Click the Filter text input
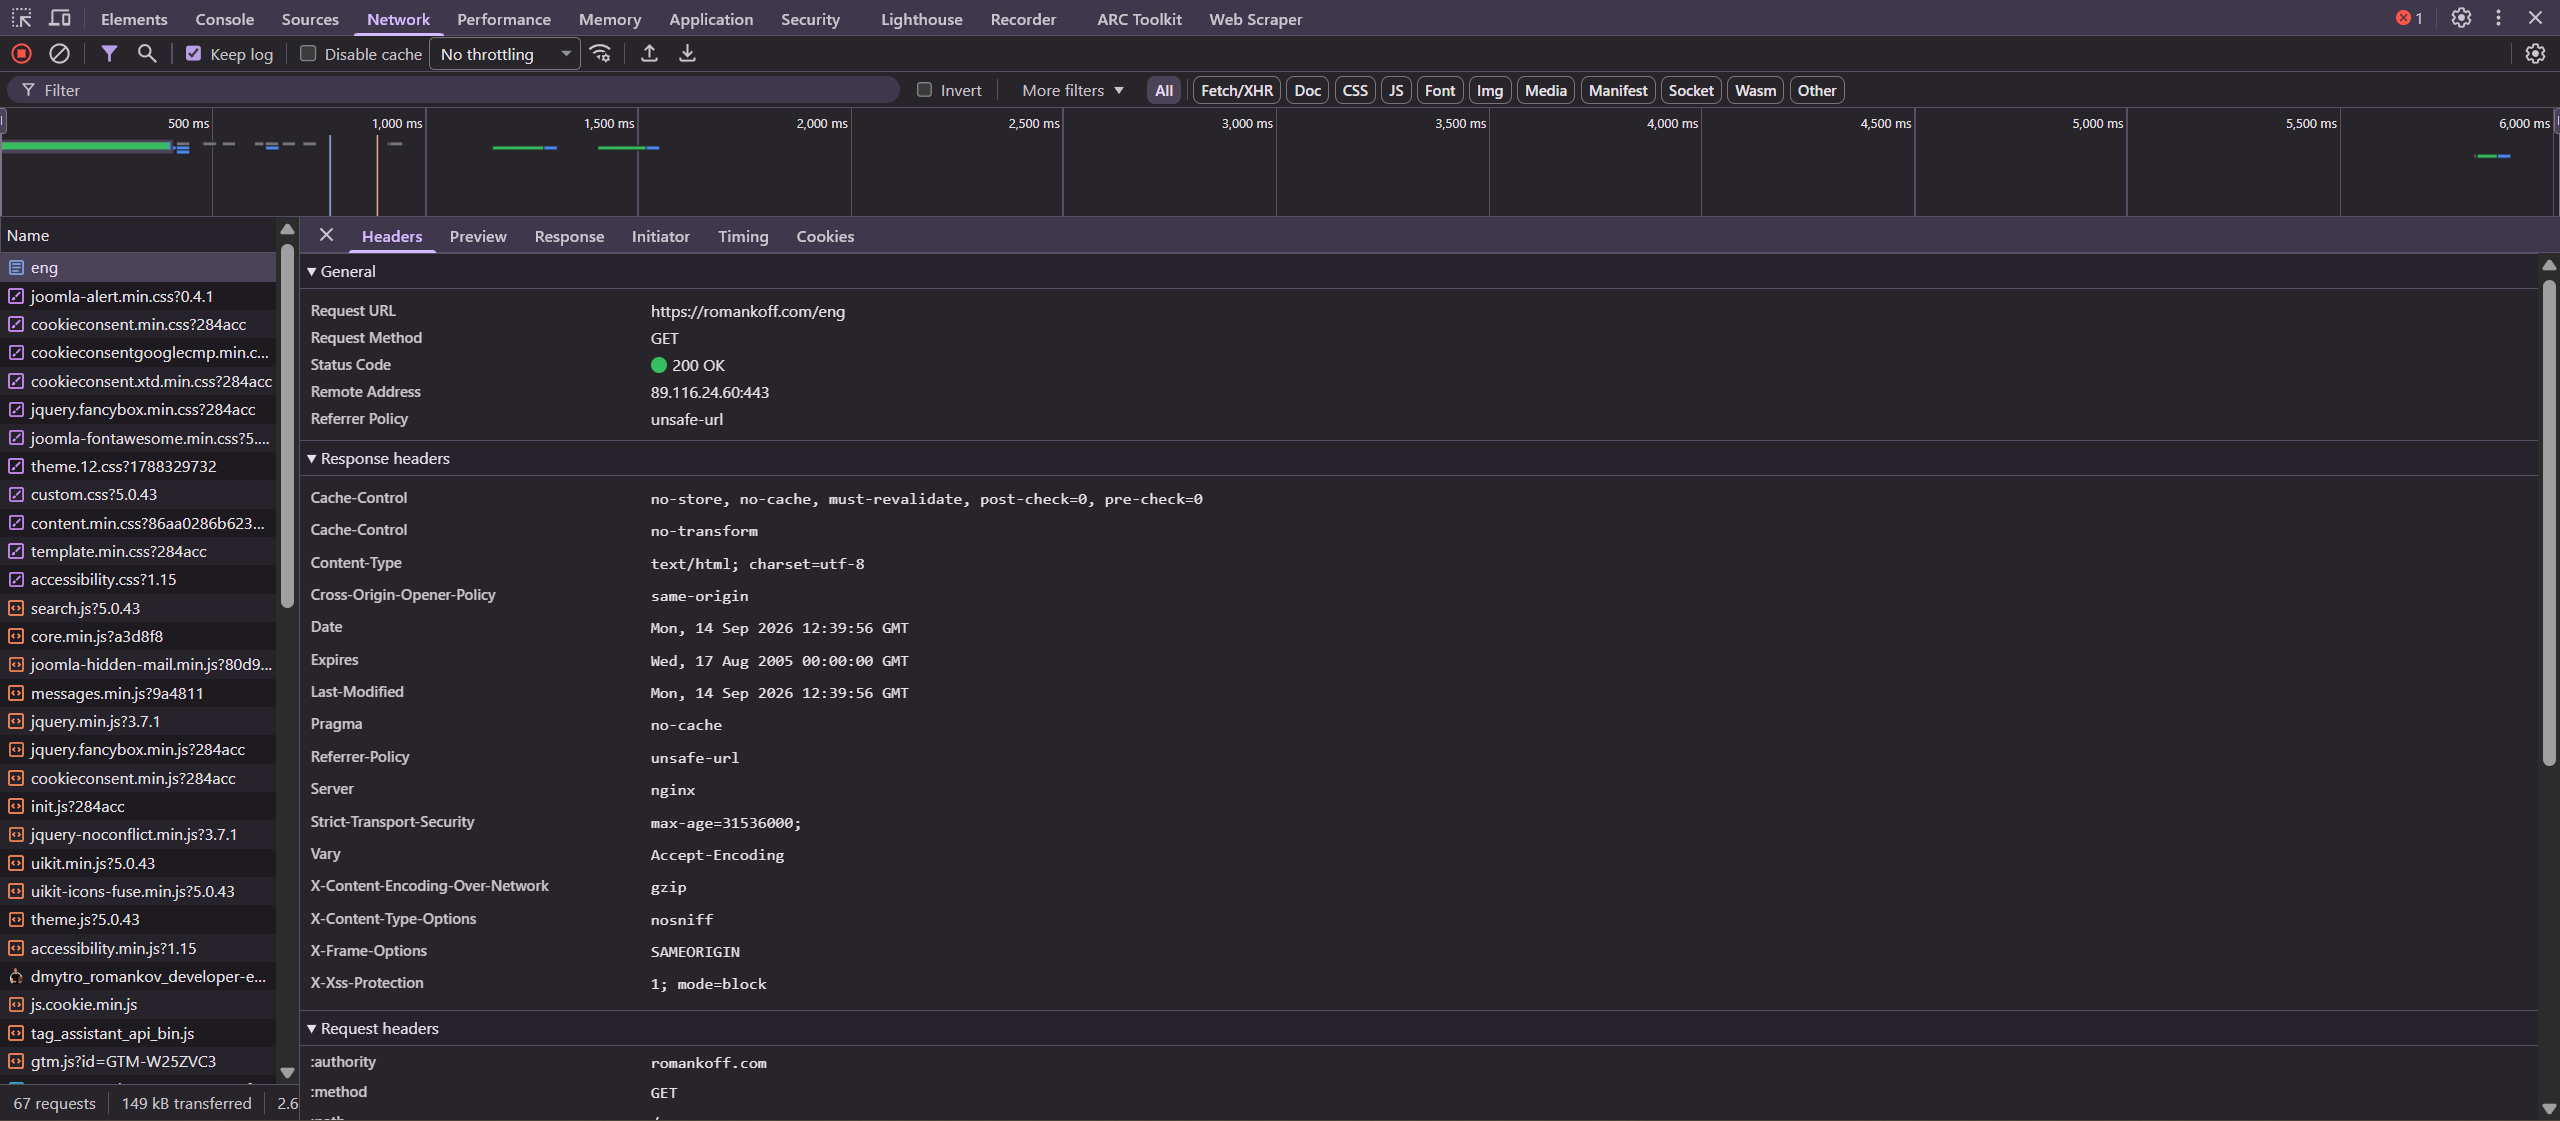Screen dimensions: 2560x1121 [x=454, y=90]
